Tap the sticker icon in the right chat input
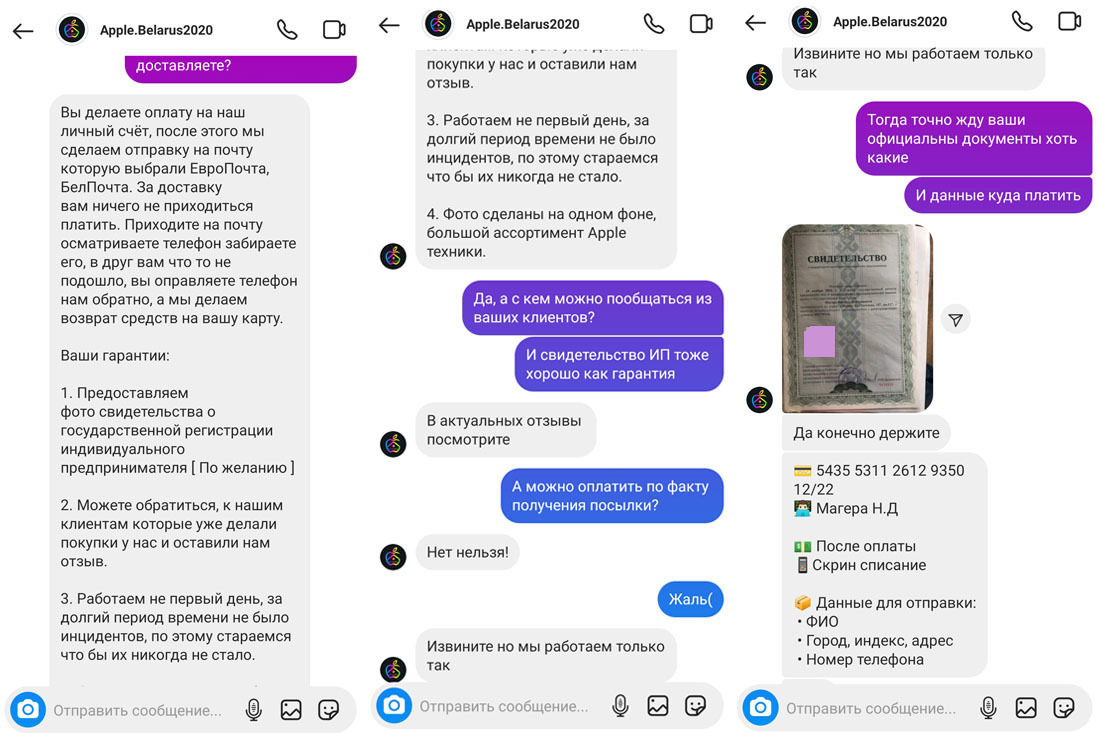 [1064, 708]
